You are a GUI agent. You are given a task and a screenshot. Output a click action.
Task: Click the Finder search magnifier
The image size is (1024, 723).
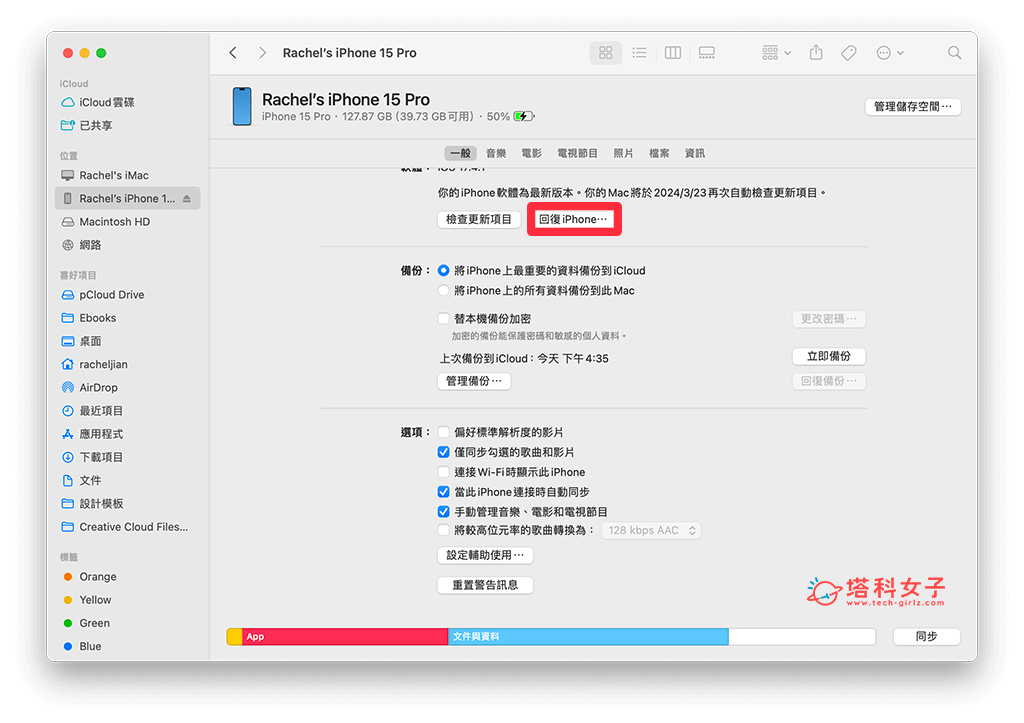point(954,53)
